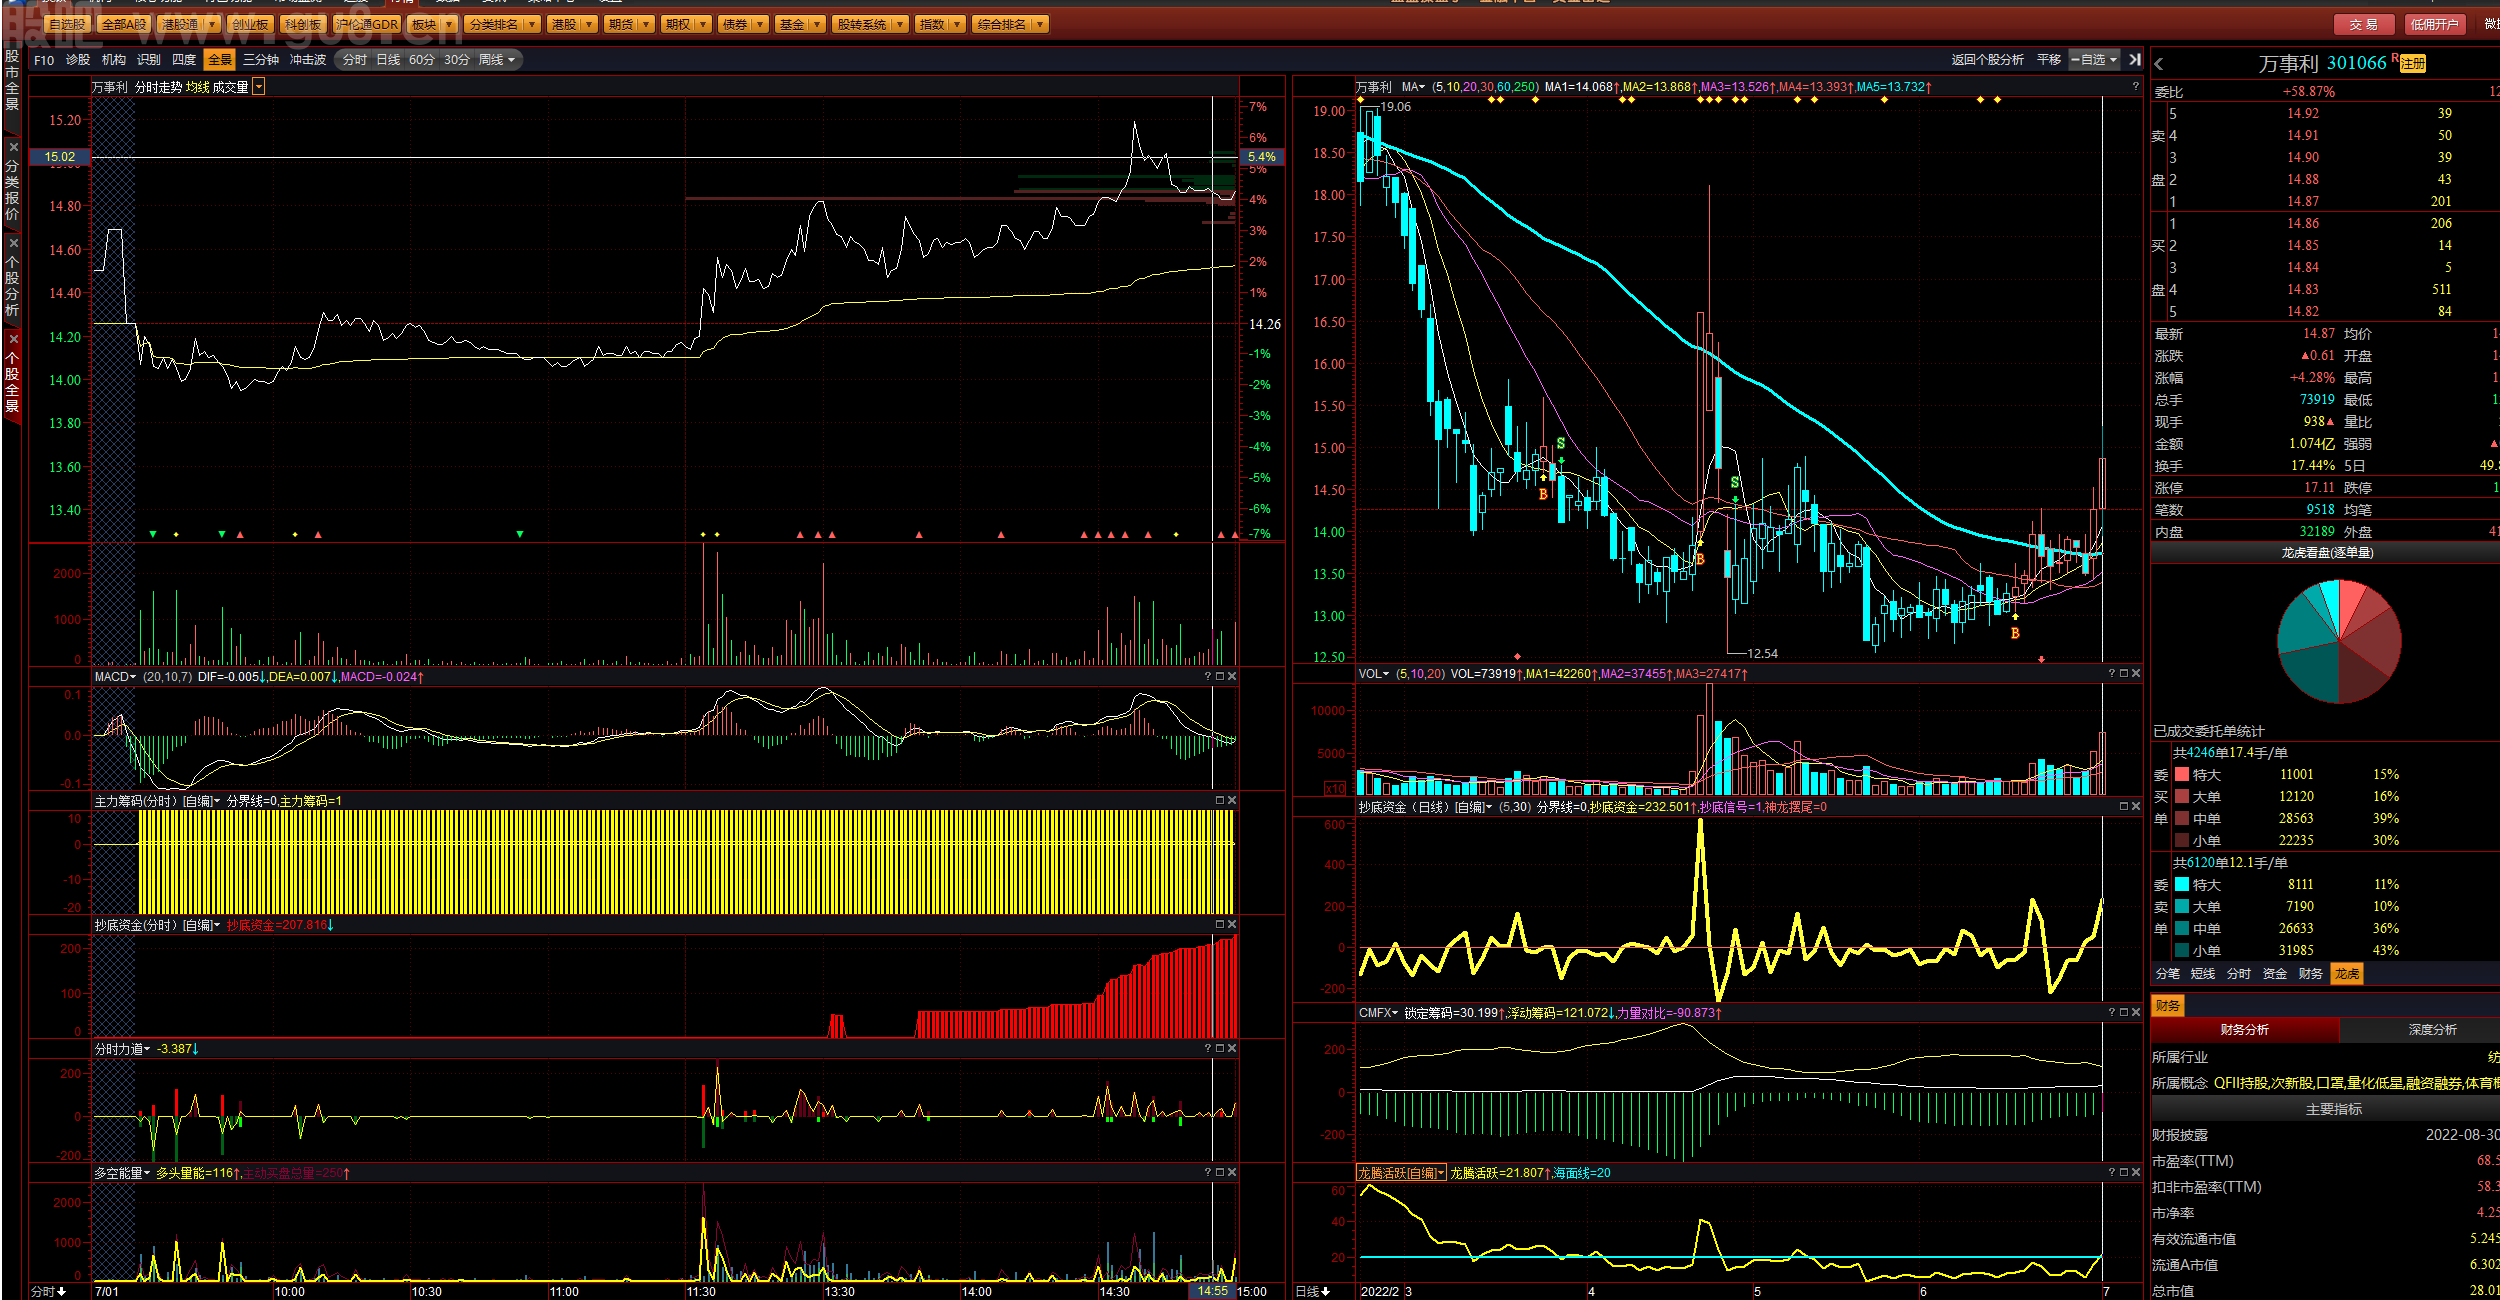This screenshot has height=1300, width=2500.
Task: Maximize the 抄底资金(分时) panel
Action: [1220, 925]
